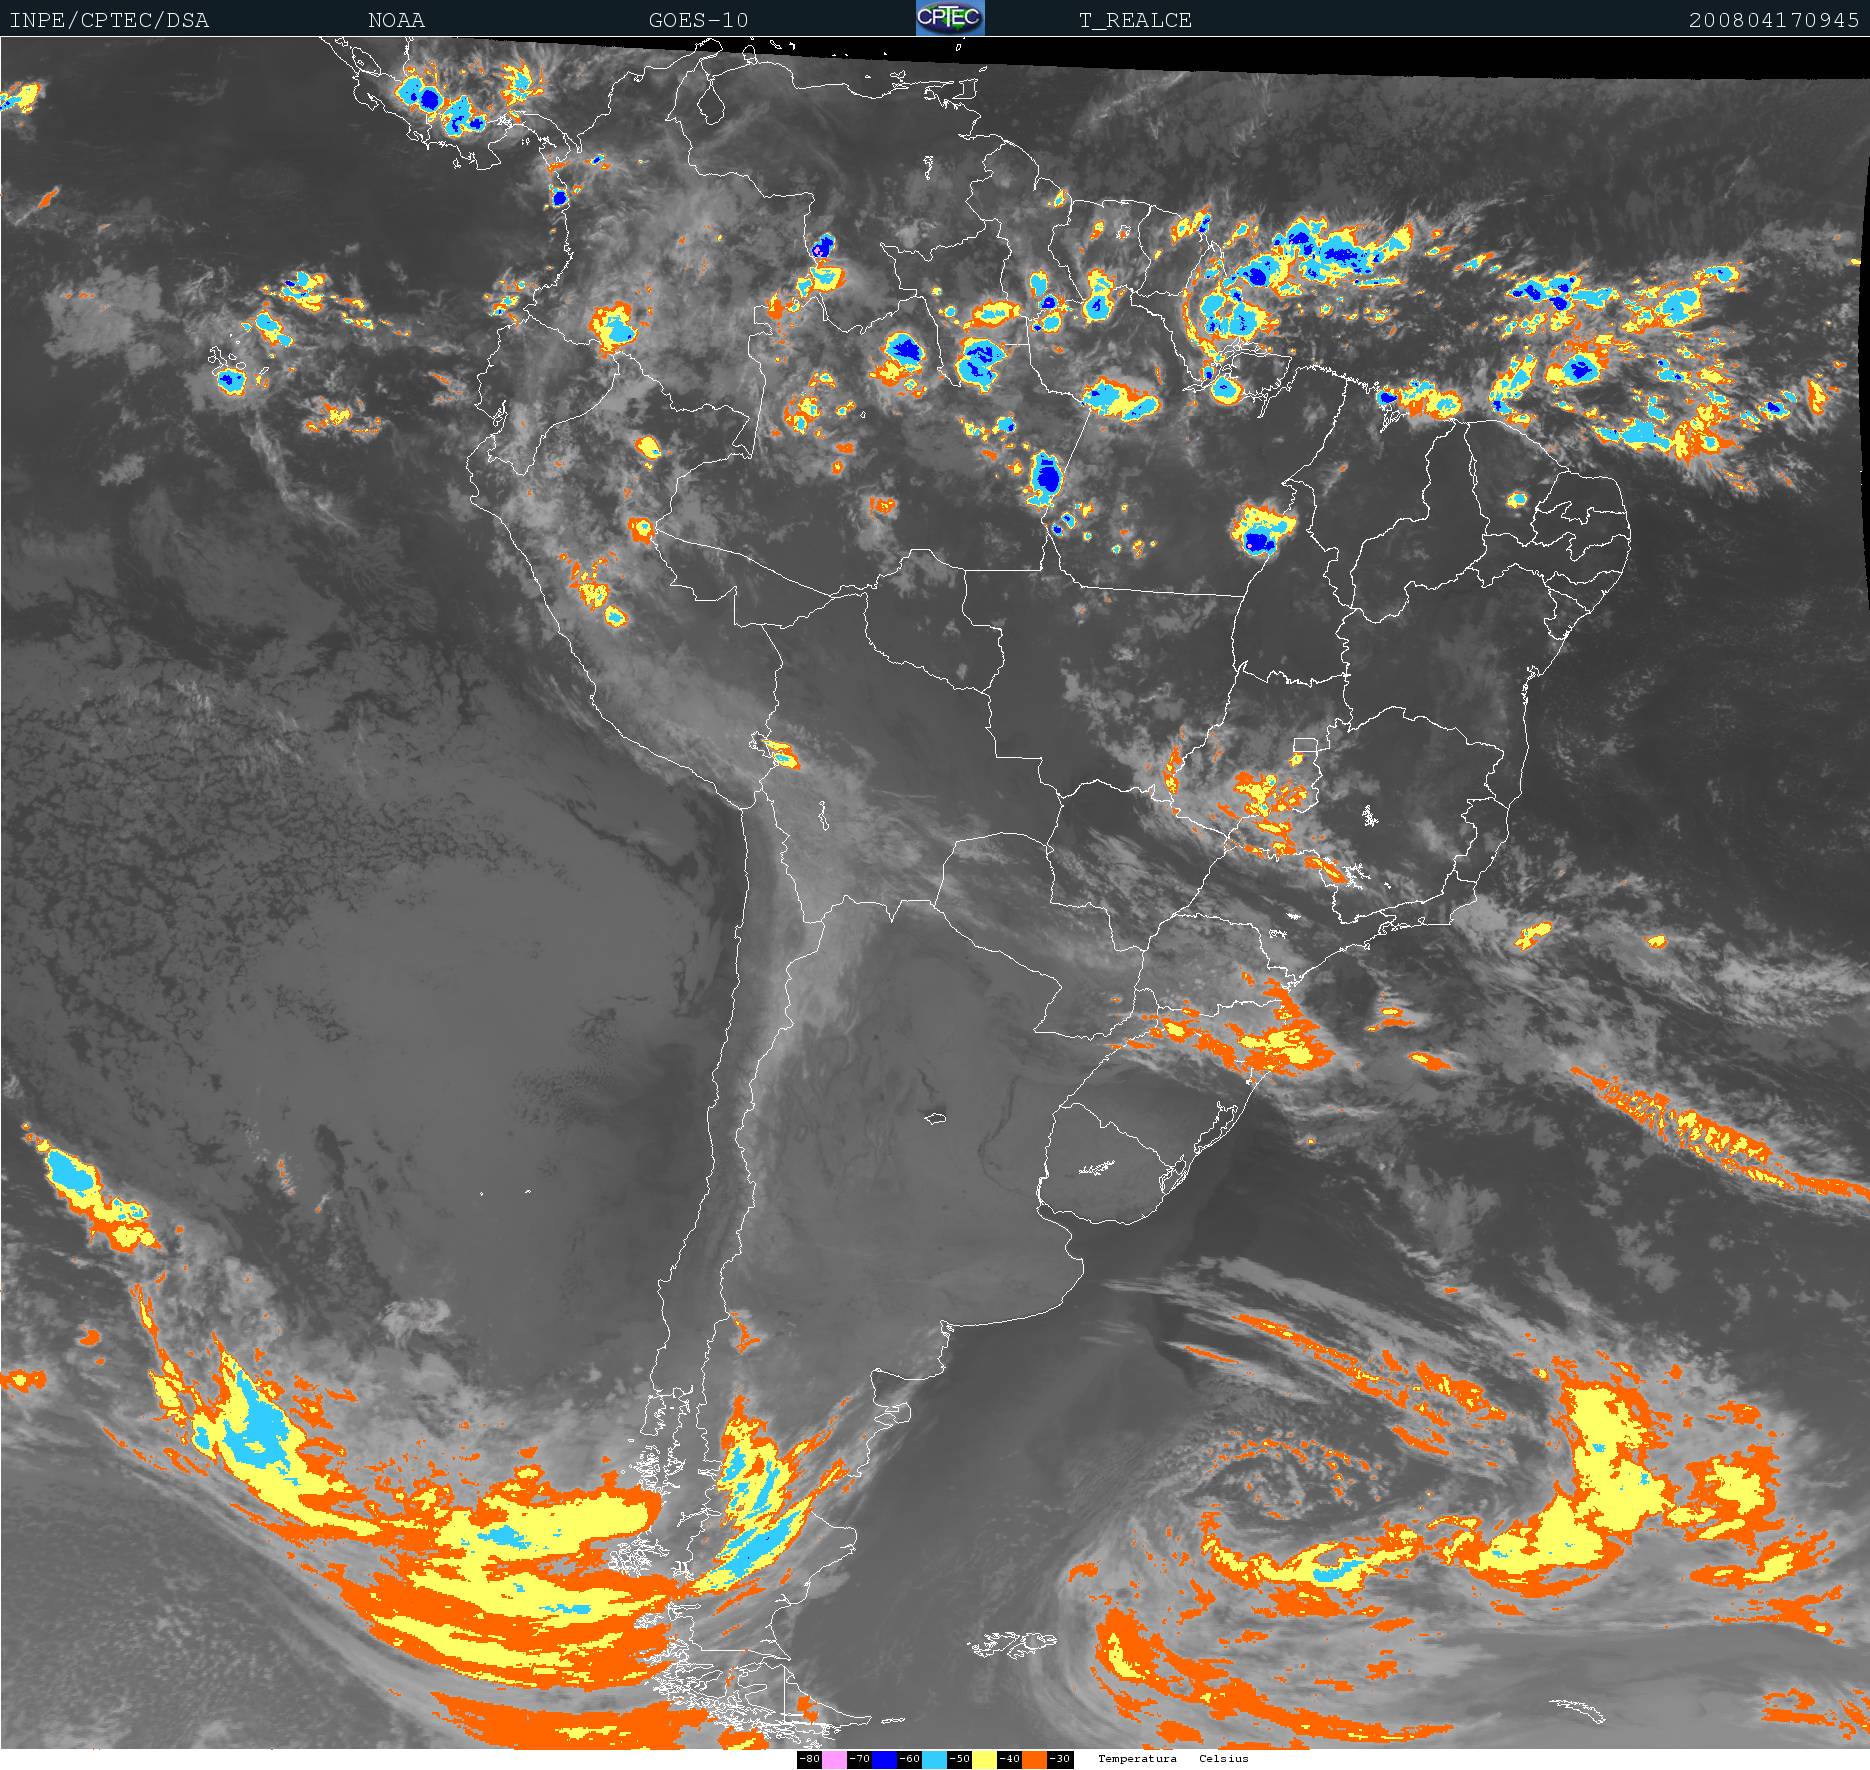This screenshot has width=1870, height=1770.
Task: Click the -60 legend value label
Action: 909,1759
